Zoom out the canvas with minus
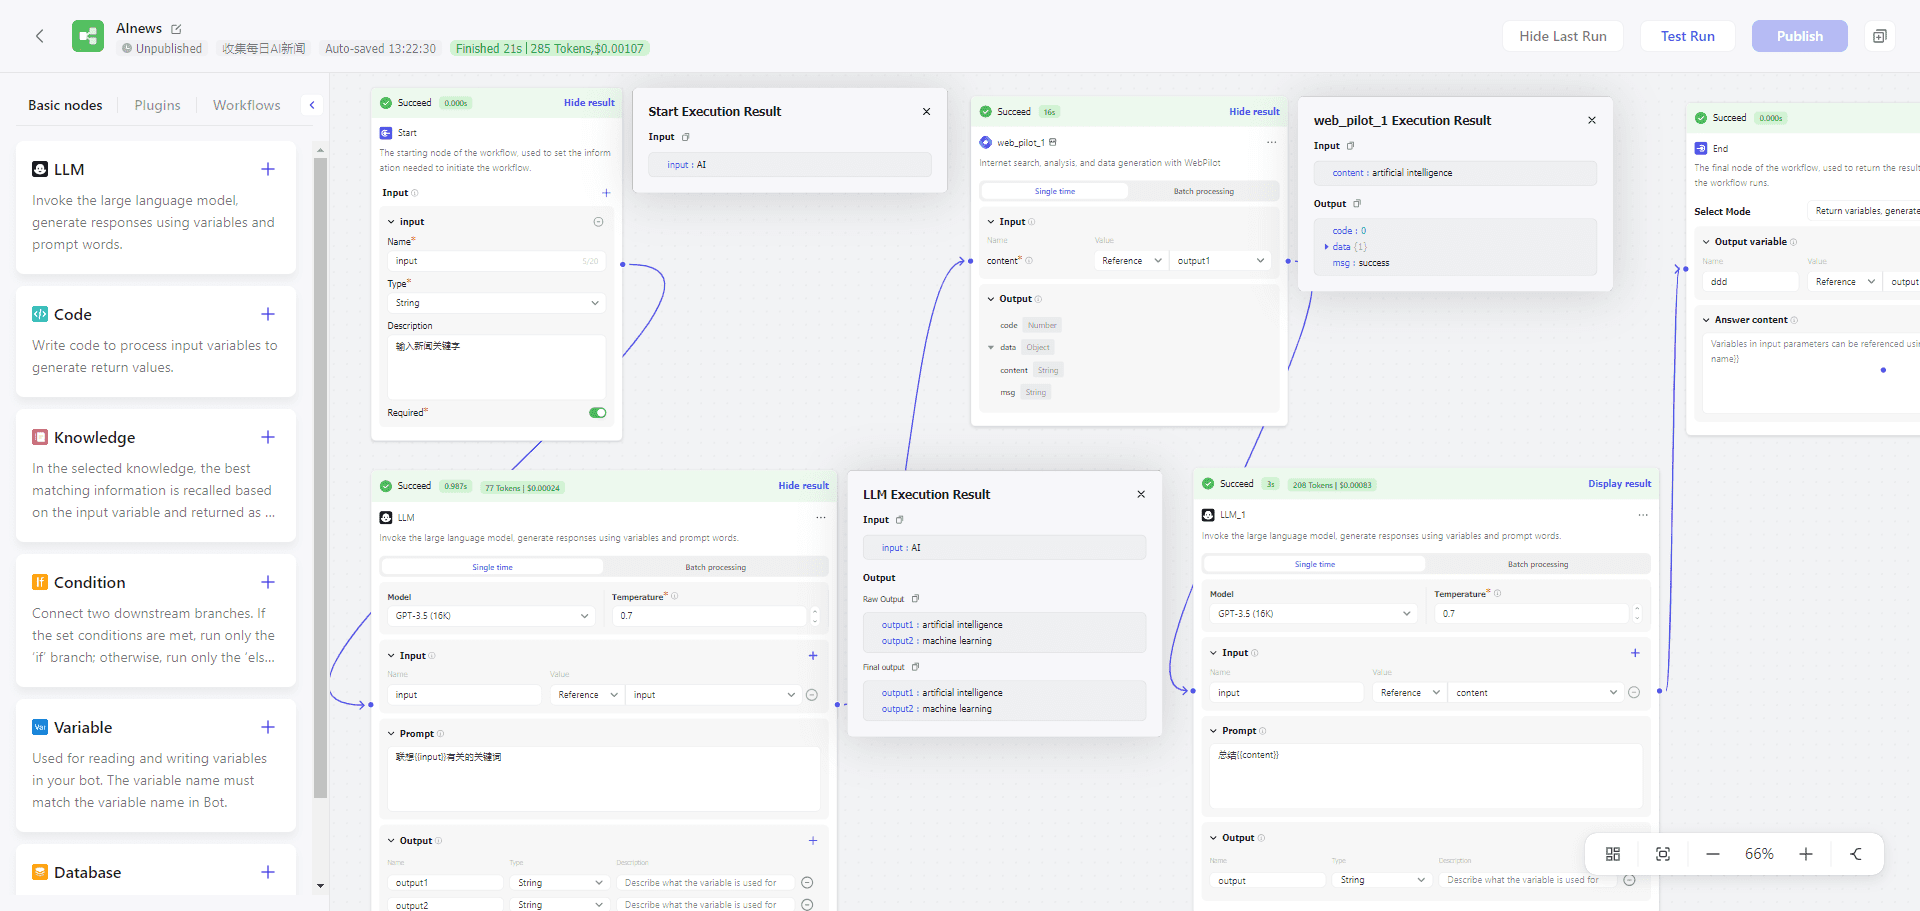Image resolution: width=1920 pixels, height=911 pixels. [1713, 854]
